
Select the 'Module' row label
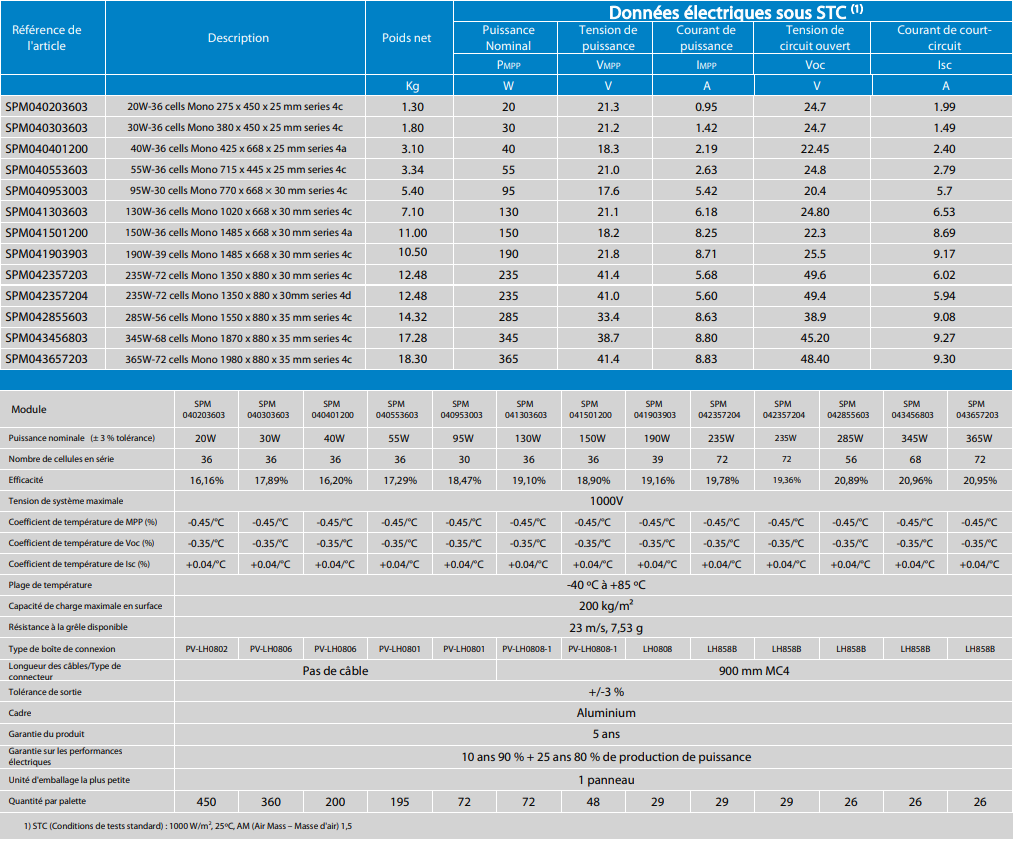(x=28, y=410)
